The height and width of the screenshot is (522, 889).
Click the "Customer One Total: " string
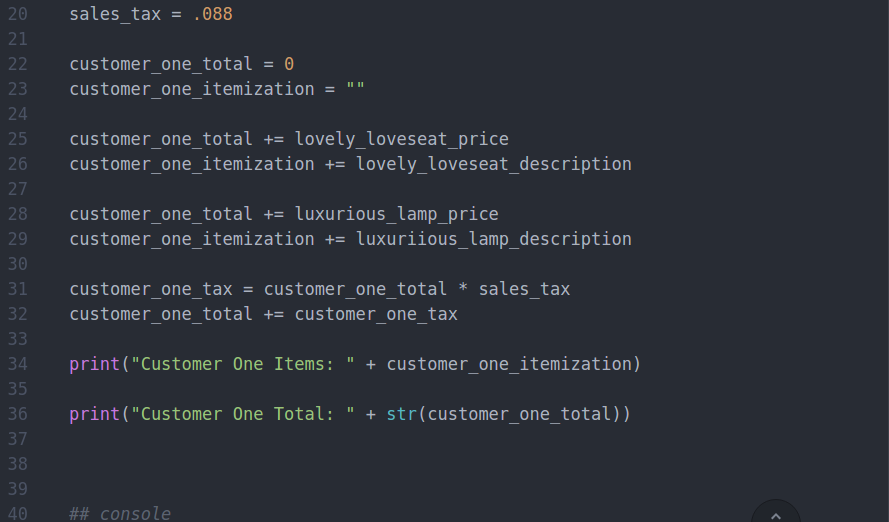[x=243, y=414]
